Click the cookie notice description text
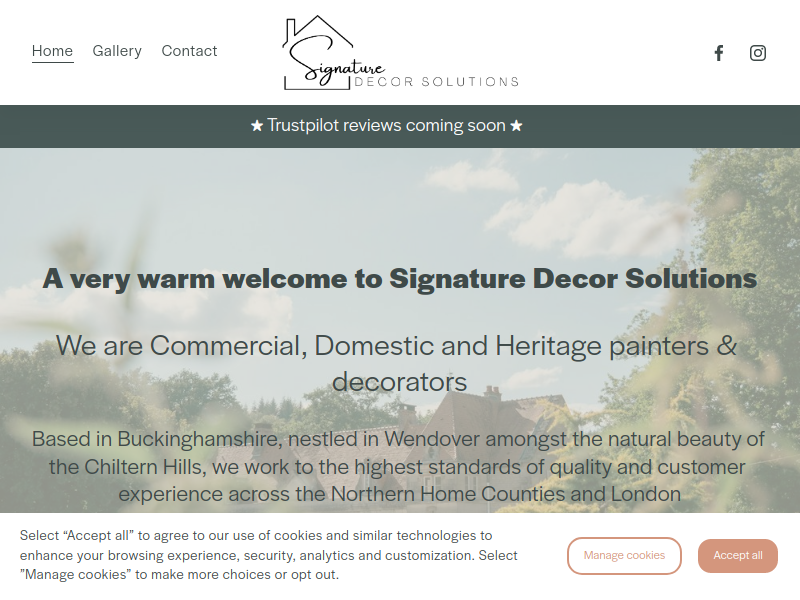The height and width of the screenshot is (600, 800). tap(268, 555)
